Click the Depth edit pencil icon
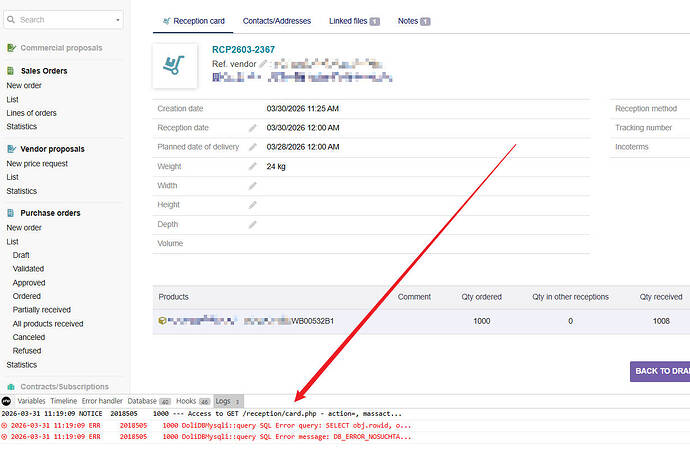The height and width of the screenshot is (462, 690). coord(253,224)
